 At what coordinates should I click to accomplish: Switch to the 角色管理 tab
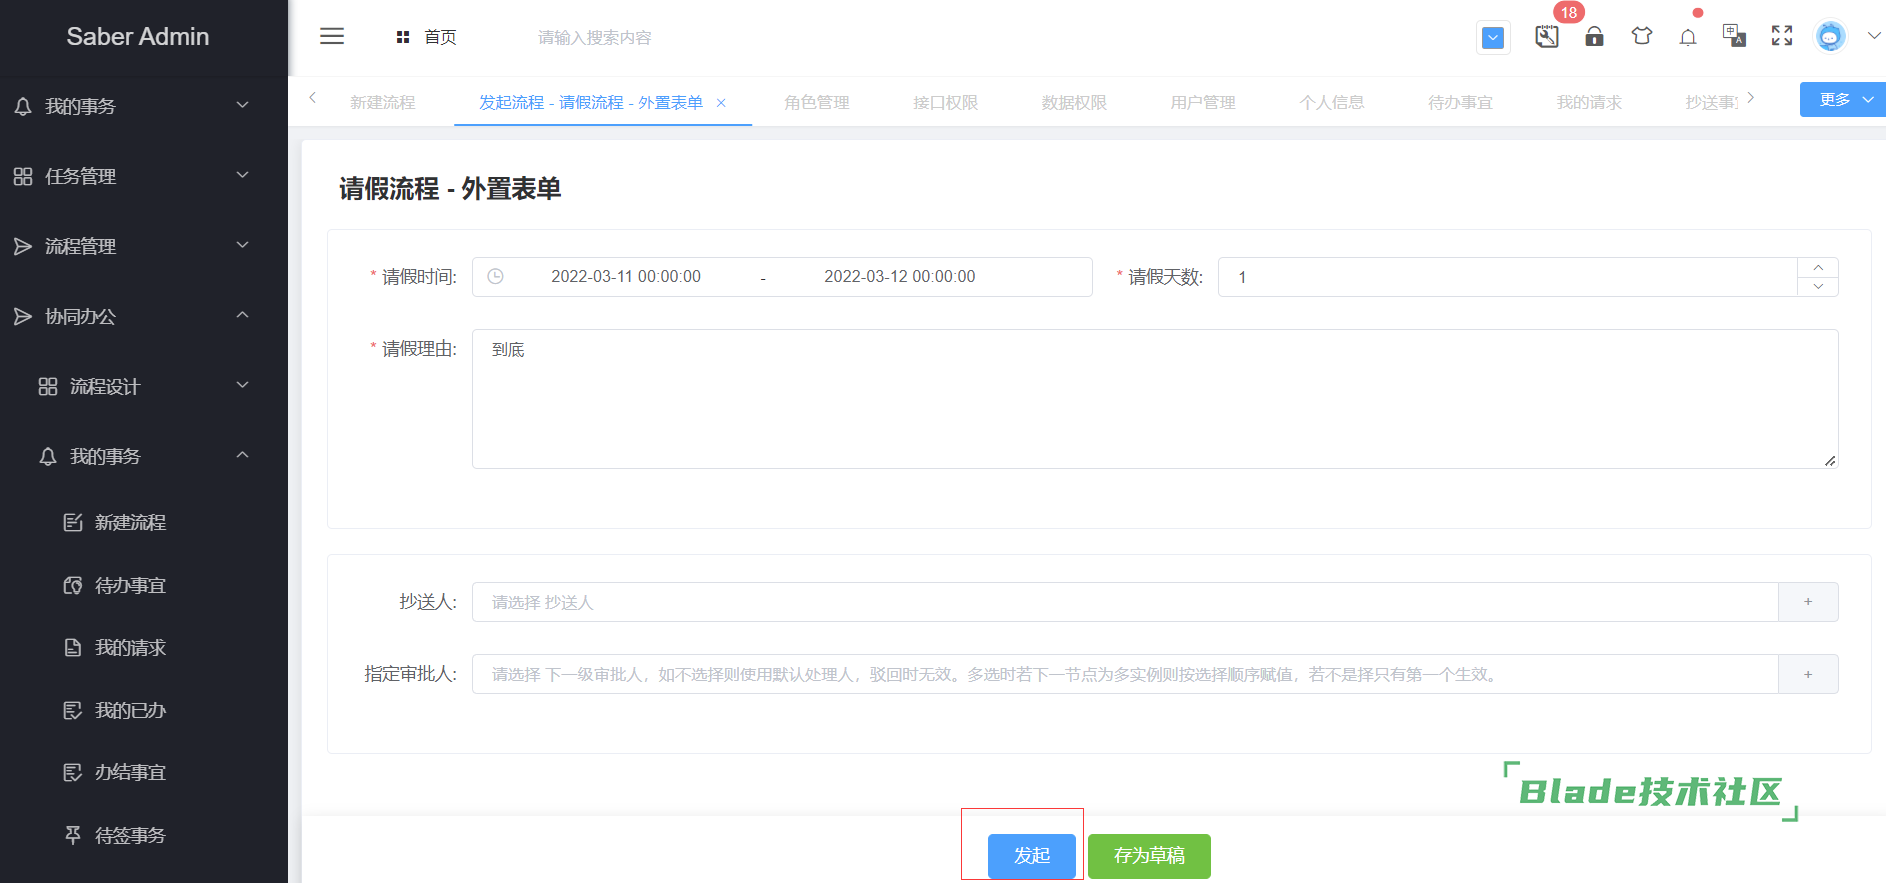[x=816, y=102]
